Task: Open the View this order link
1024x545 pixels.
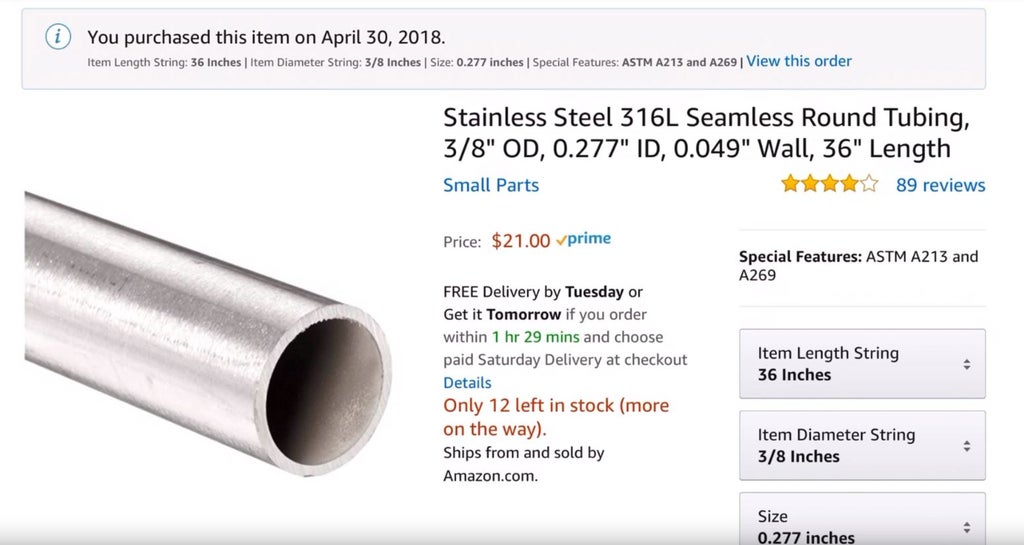Action: (x=799, y=61)
